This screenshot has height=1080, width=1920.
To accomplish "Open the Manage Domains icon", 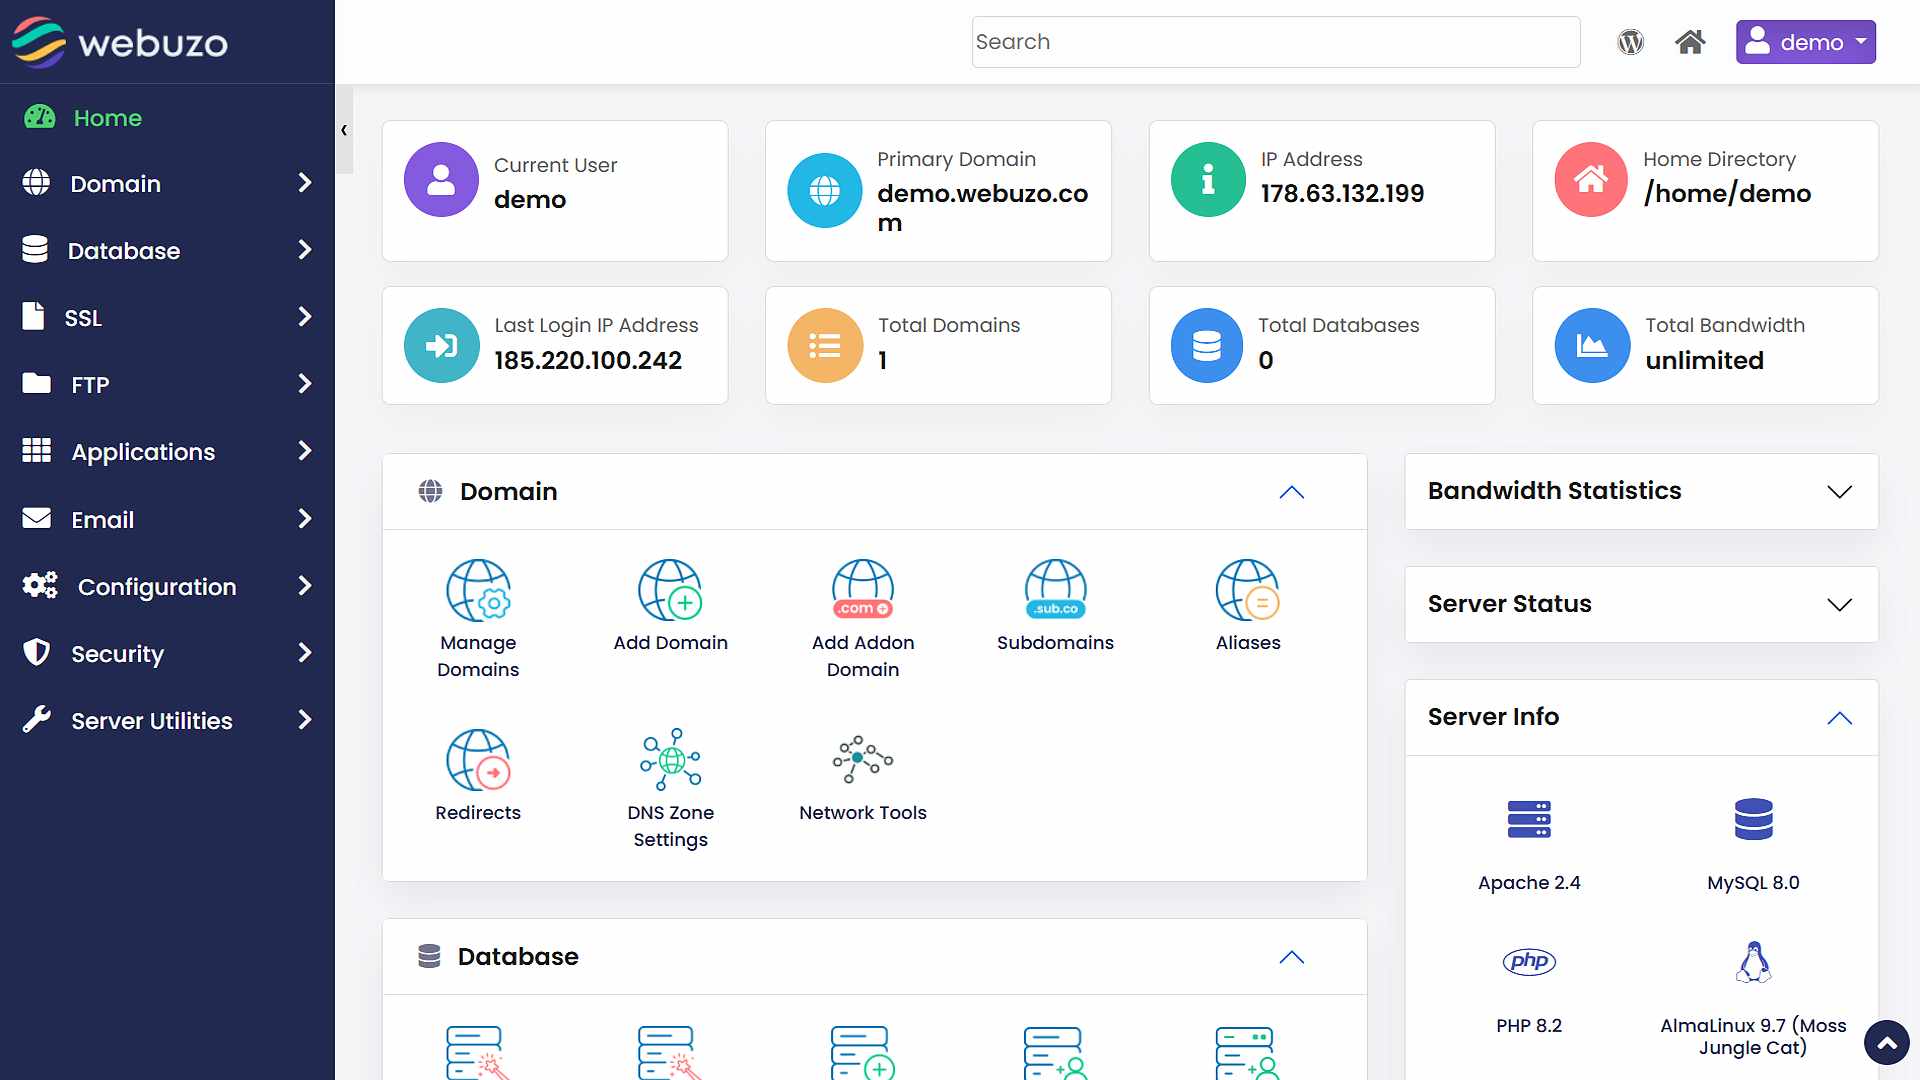I will (x=478, y=590).
